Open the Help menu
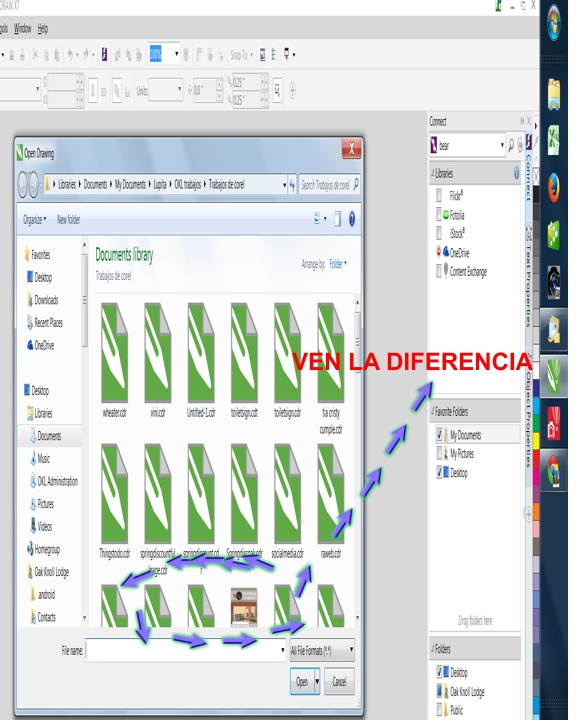 (x=43, y=29)
